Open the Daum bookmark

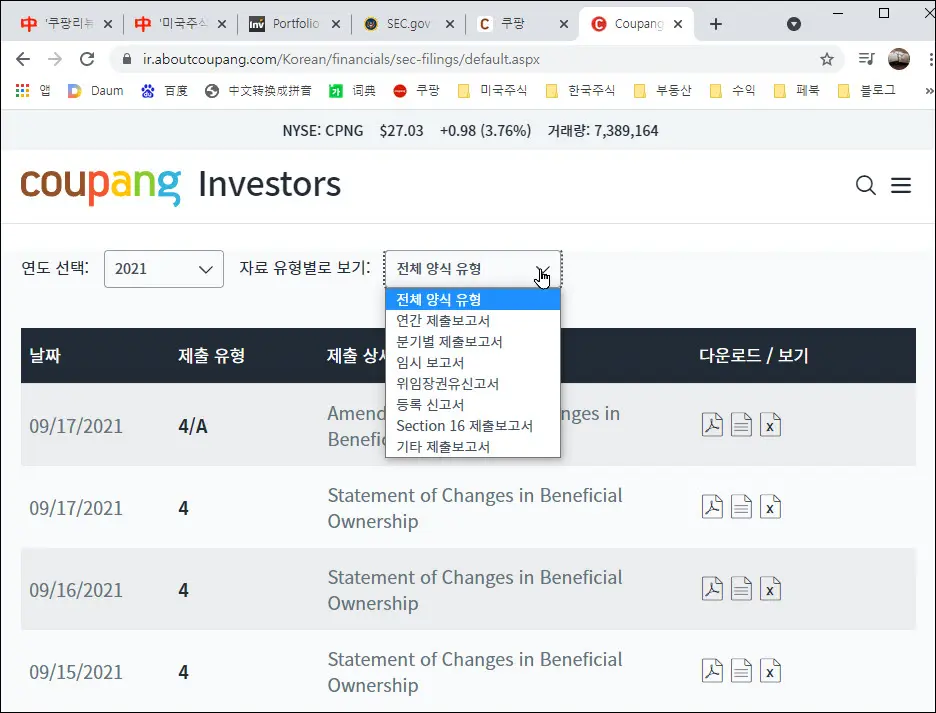pos(96,91)
